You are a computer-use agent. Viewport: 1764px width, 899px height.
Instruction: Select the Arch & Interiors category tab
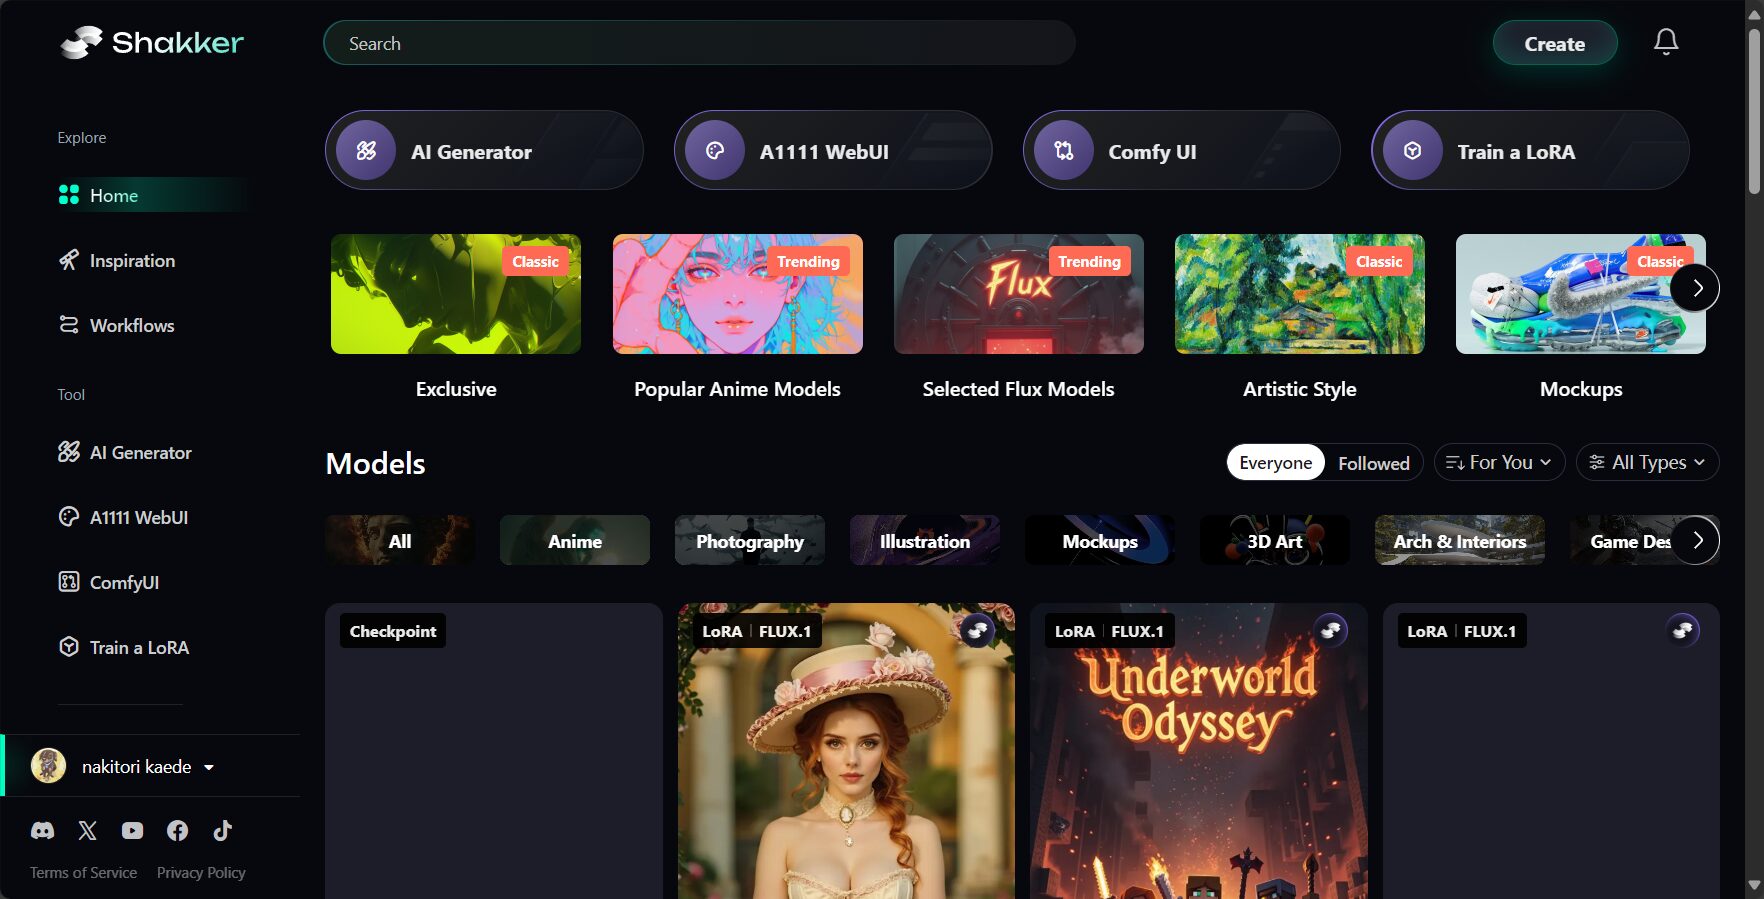click(x=1460, y=540)
